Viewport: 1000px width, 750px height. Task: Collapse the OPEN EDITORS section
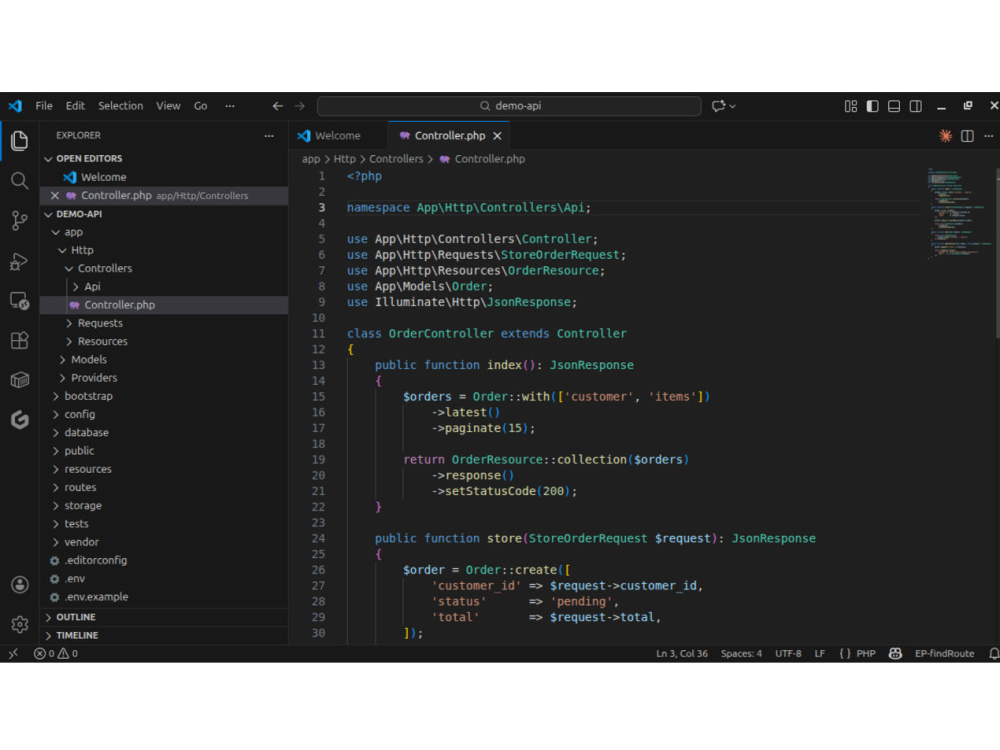coord(89,158)
